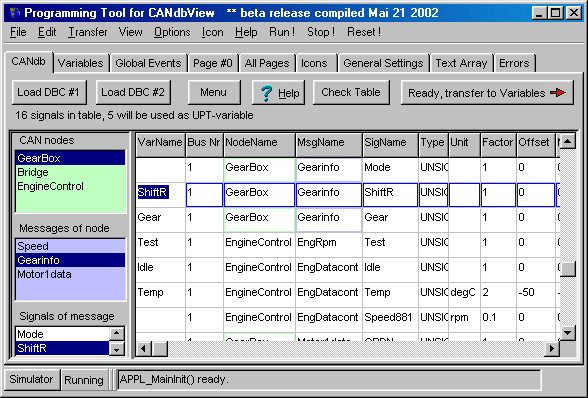Select Bridge in CAN nodes list

(70, 172)
